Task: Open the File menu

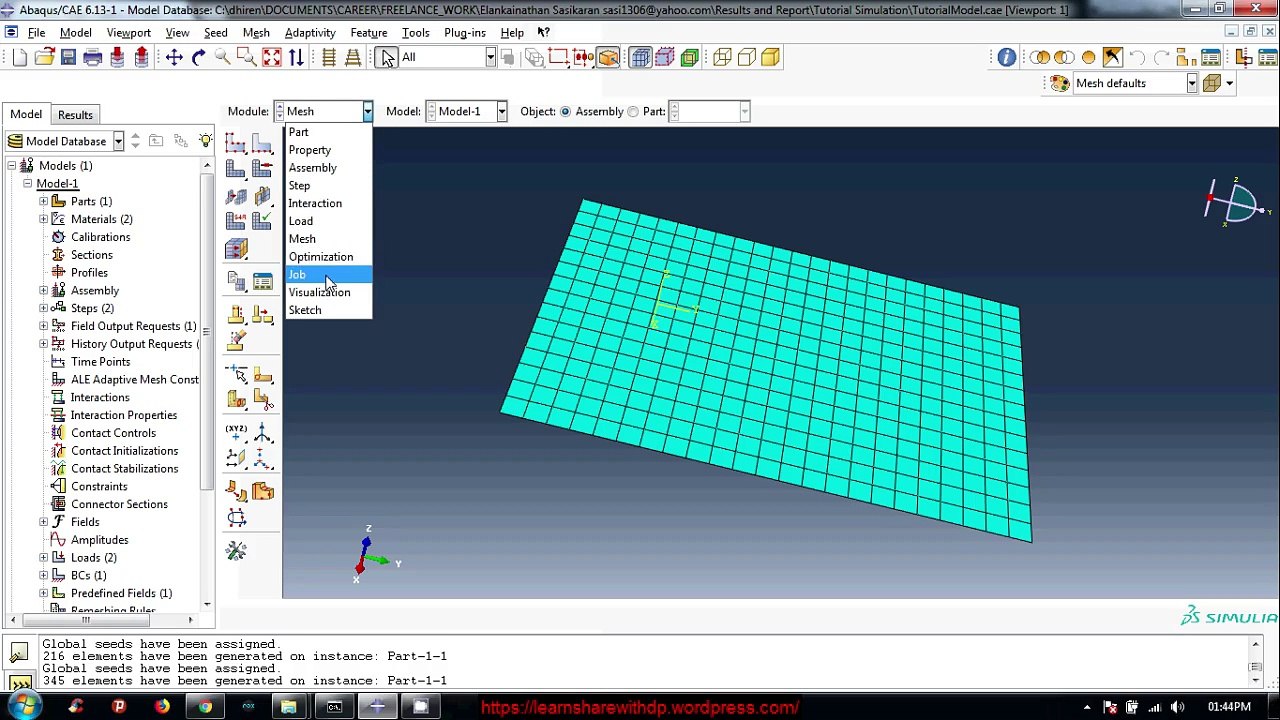Action: (36, 33)
